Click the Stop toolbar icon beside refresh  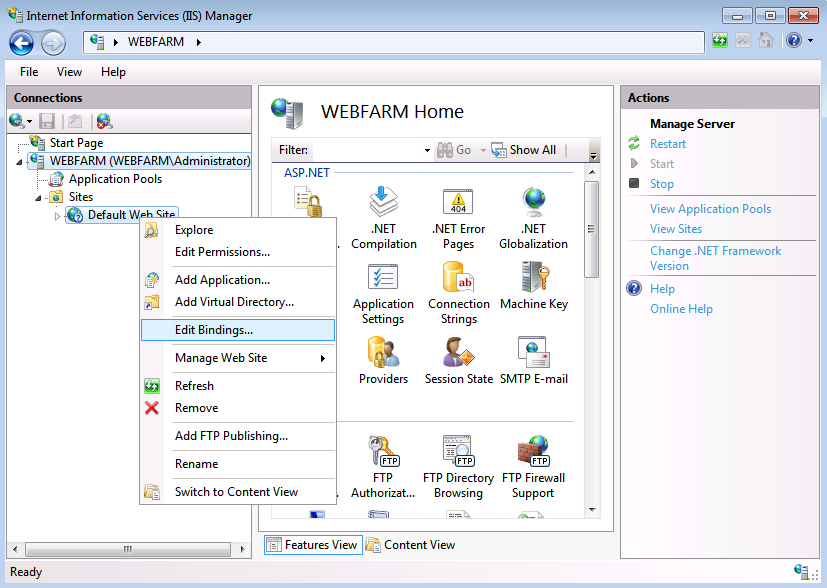tap(743, 41)
